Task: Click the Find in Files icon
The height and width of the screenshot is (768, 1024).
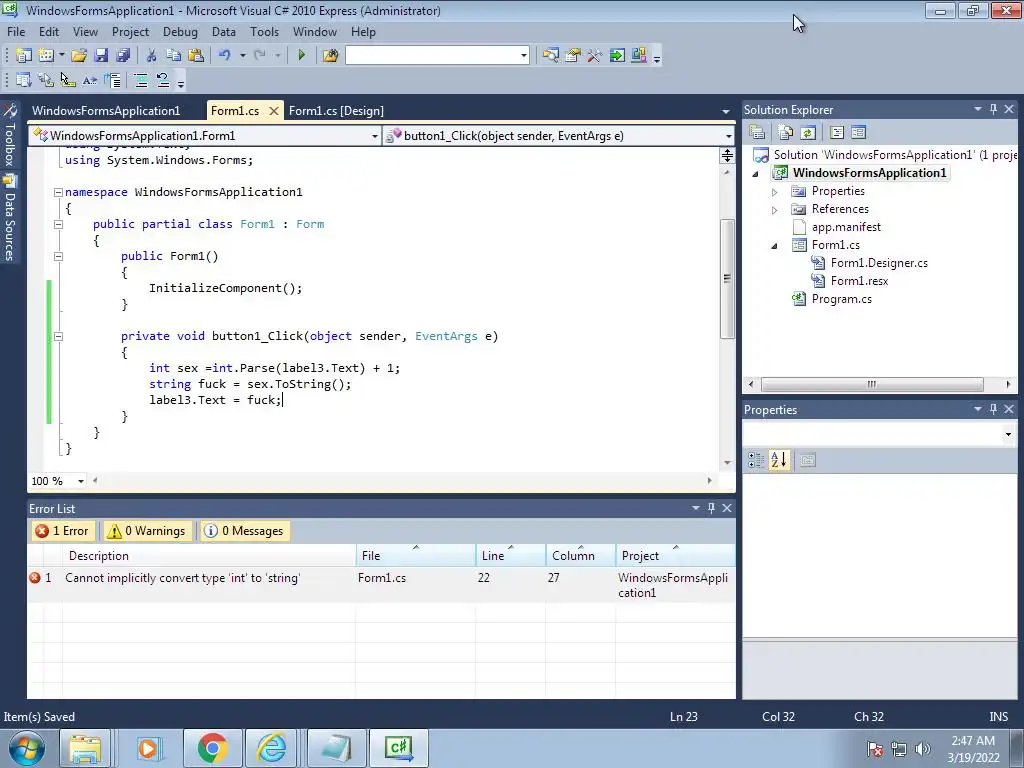Action: tap(330, 56)
